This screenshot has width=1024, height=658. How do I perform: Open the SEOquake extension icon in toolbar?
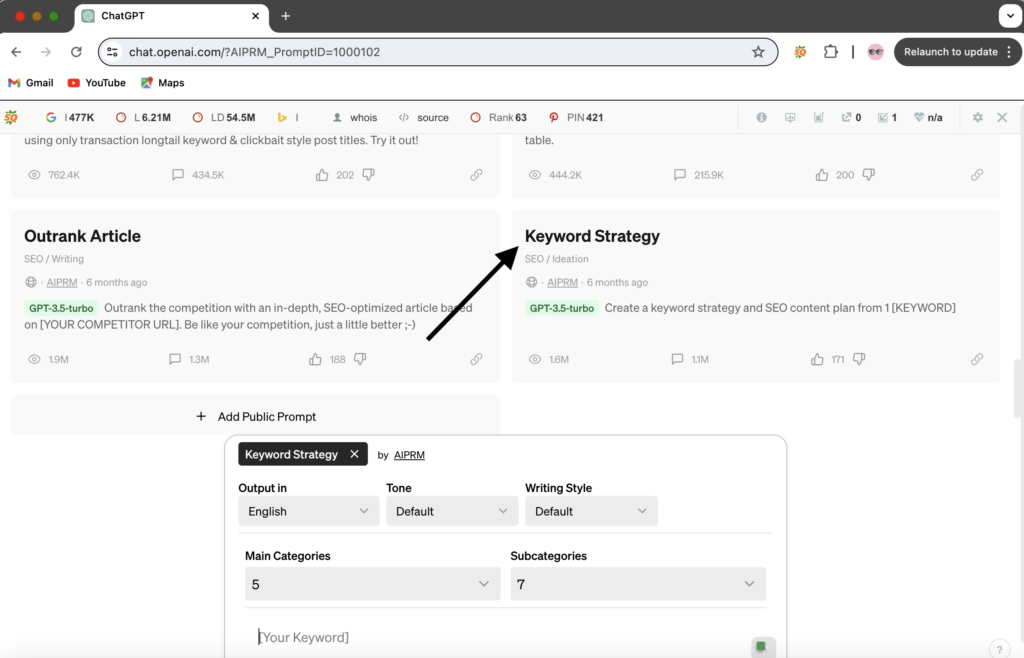pos(800,52)
